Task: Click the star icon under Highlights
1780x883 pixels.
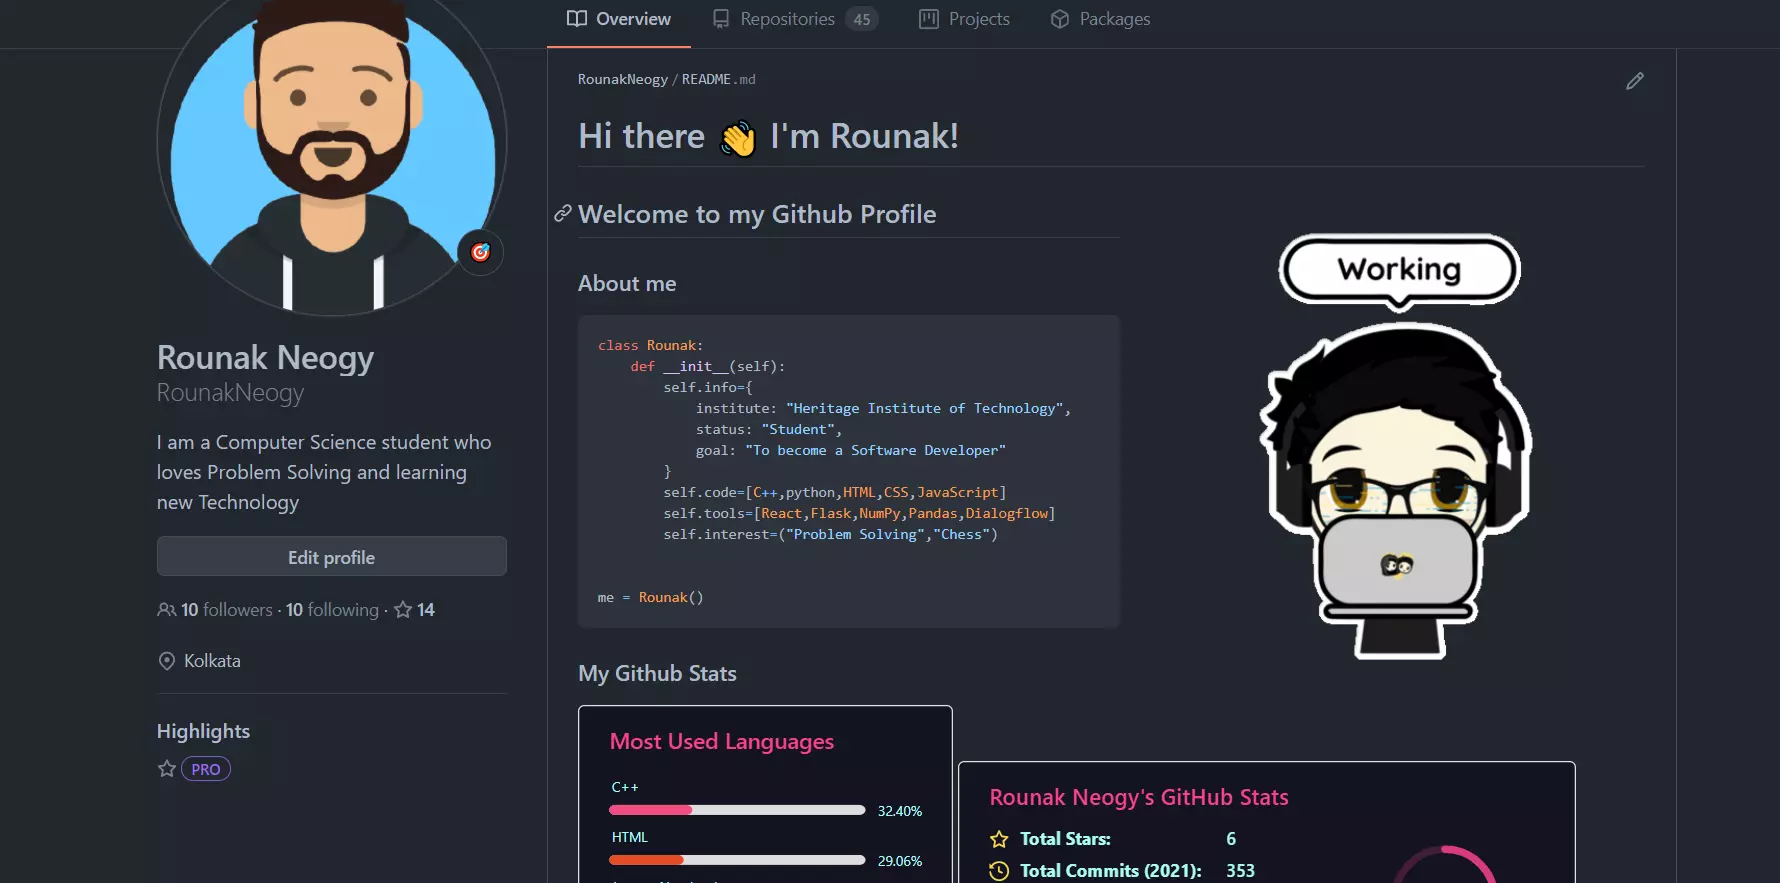Action: click(167, 768)
